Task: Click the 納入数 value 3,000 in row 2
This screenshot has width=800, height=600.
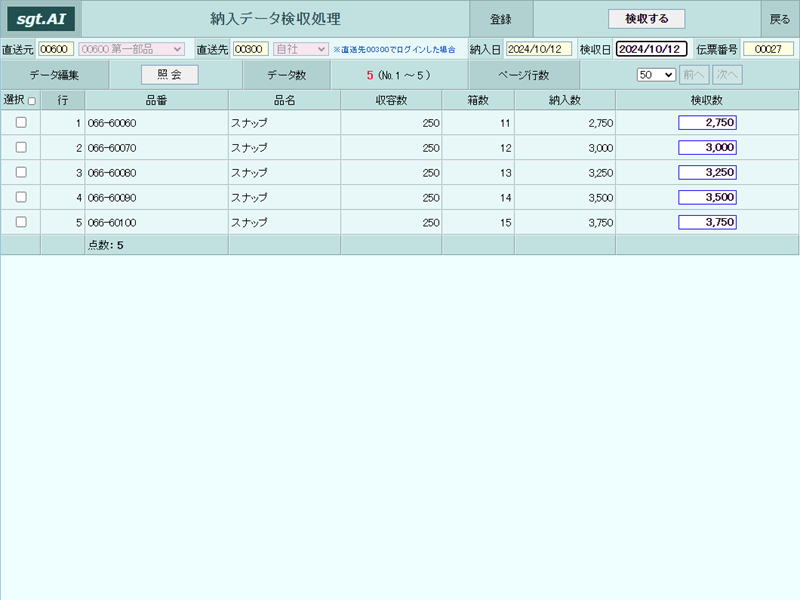Action: [601, 148]
